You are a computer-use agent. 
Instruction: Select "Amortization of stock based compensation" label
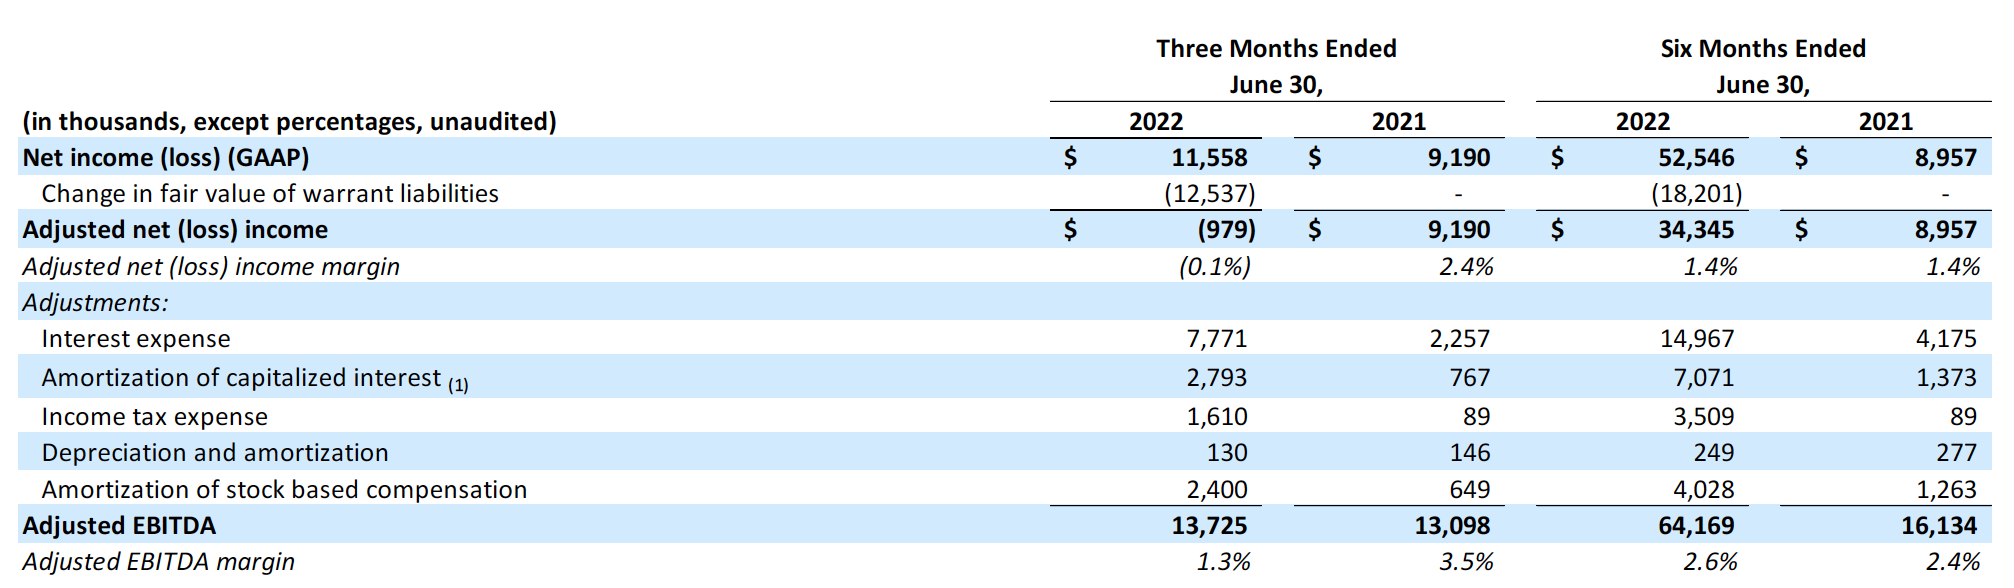[x=284, y=490]
